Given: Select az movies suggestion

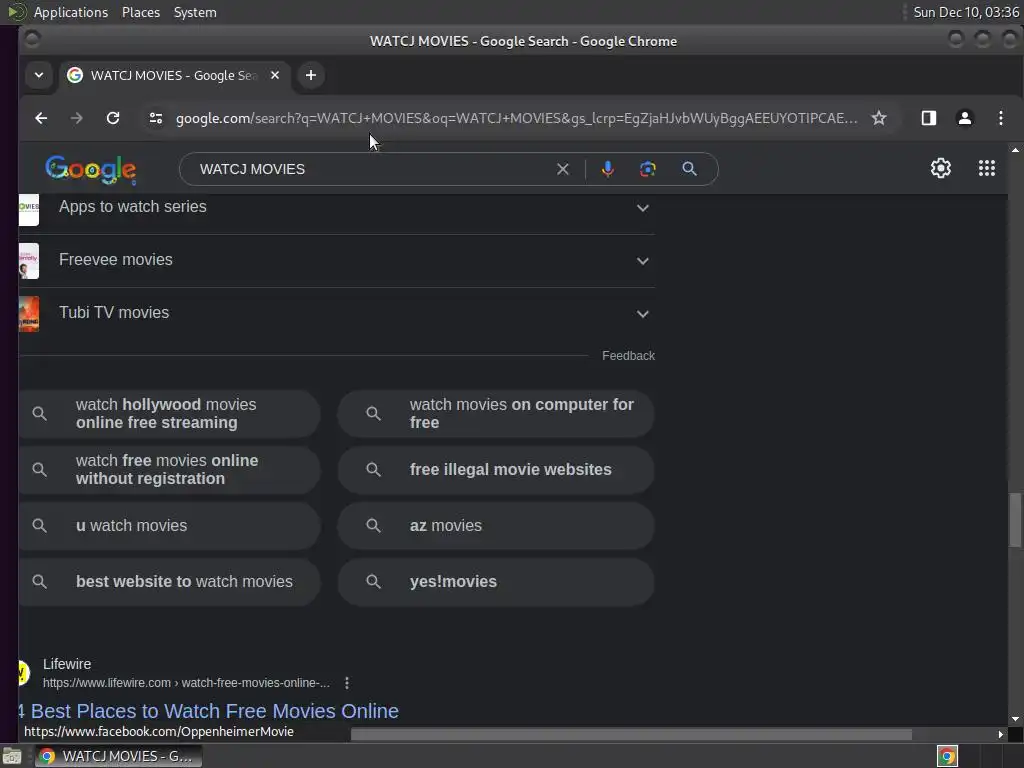Looking at the screenshot, I should pyautogui.click(x=496, y=526).
